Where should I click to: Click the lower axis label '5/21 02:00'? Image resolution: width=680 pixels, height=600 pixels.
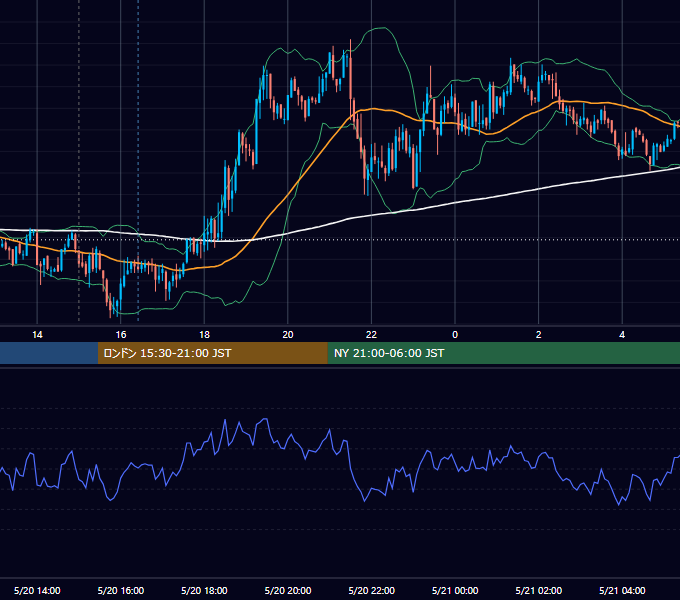tap(539, 590)
